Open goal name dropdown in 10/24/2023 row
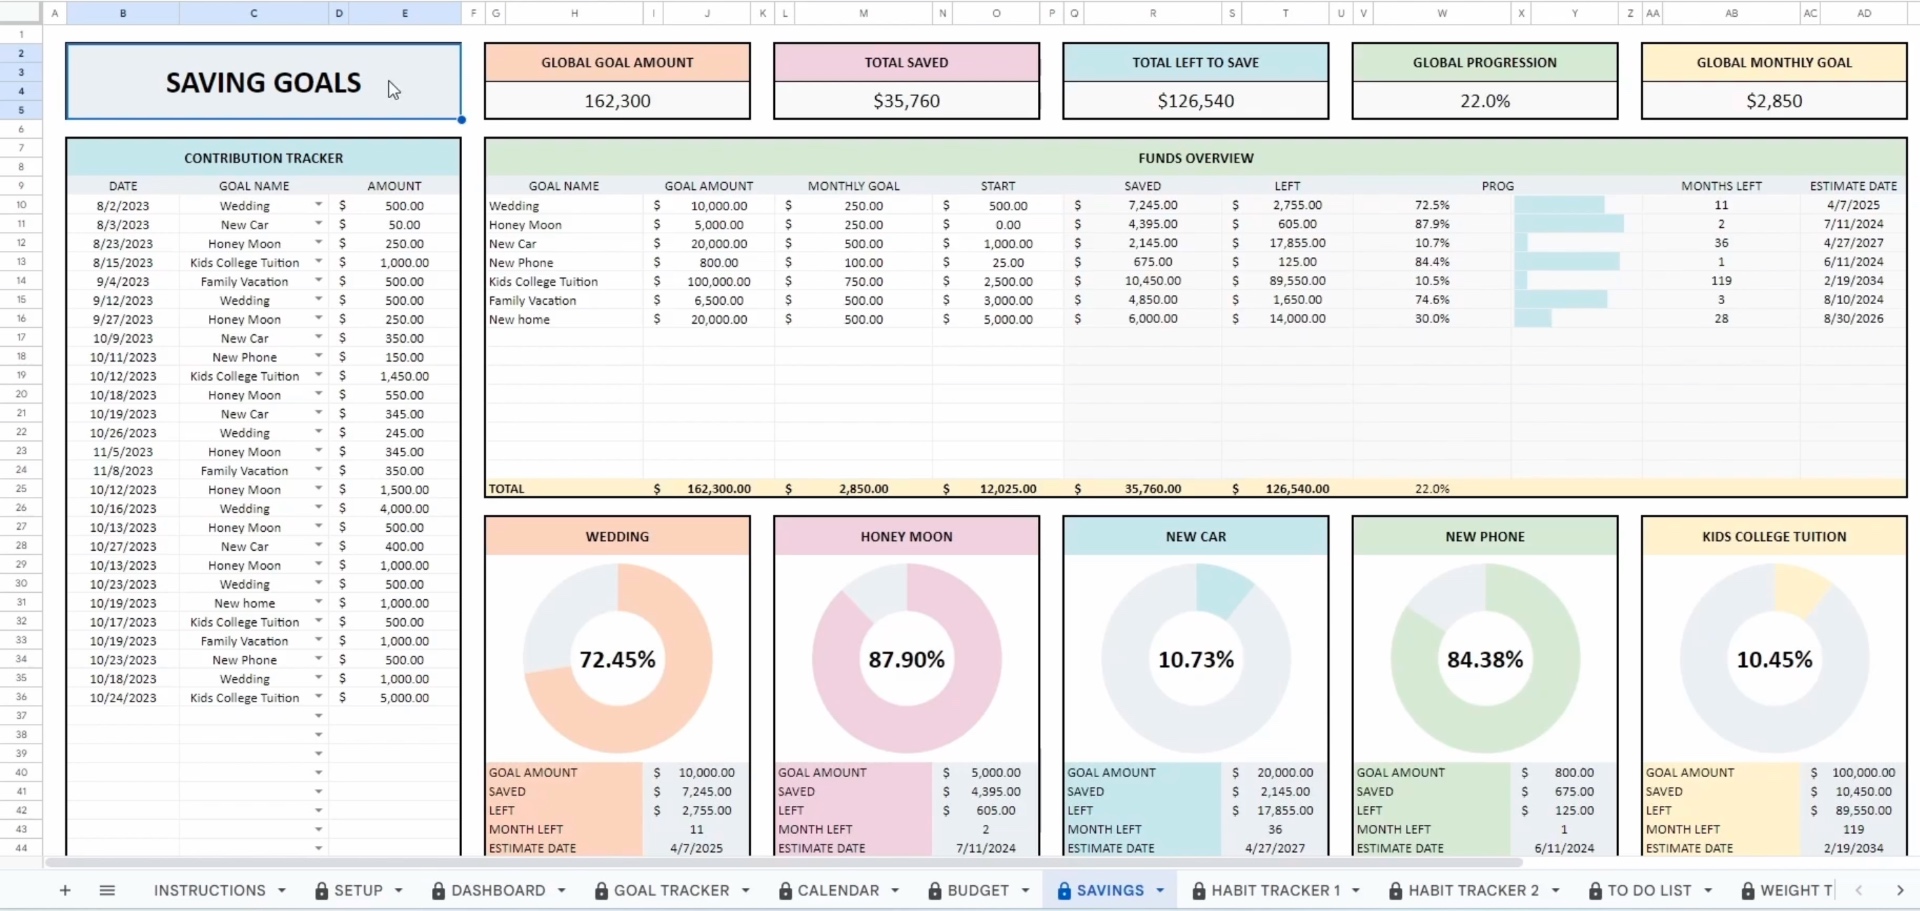 319,697
